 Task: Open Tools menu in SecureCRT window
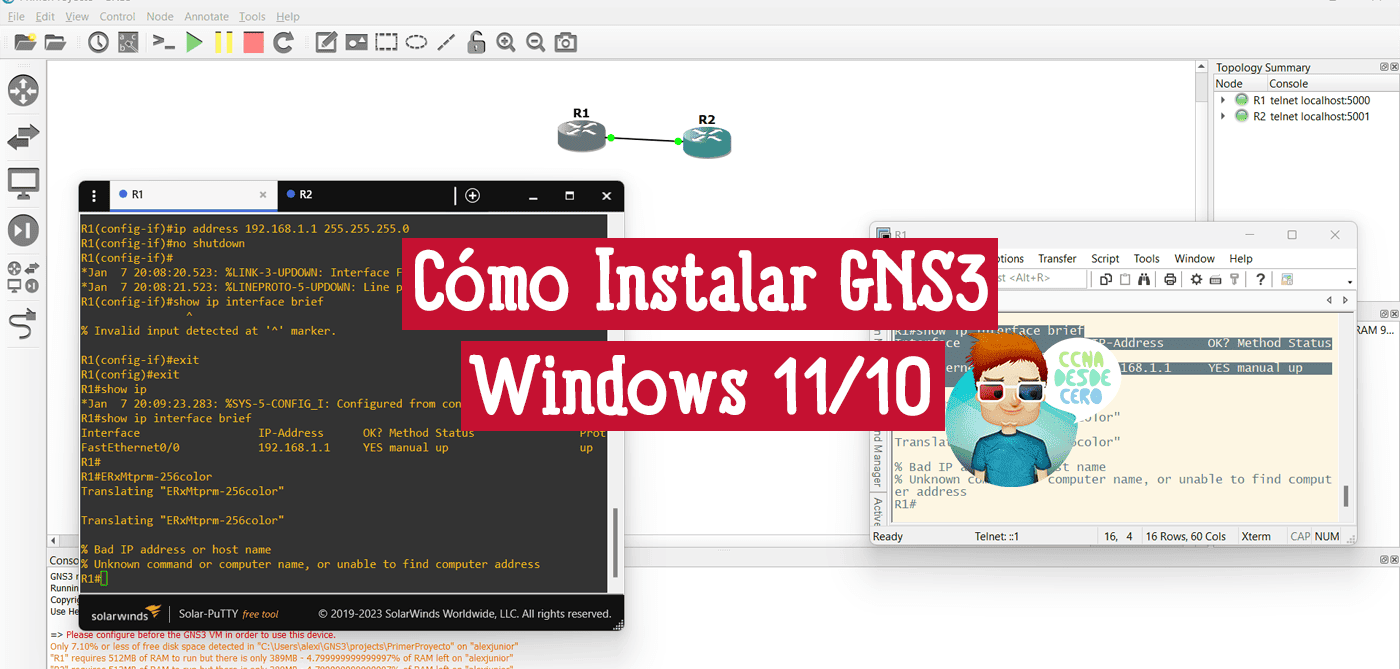click(1146, 258)
